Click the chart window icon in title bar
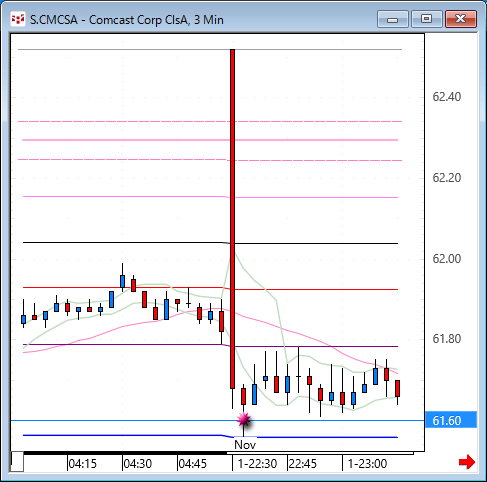Image resolution: width=487 pixels, height=482 pixels. click(x=18, y=19)
